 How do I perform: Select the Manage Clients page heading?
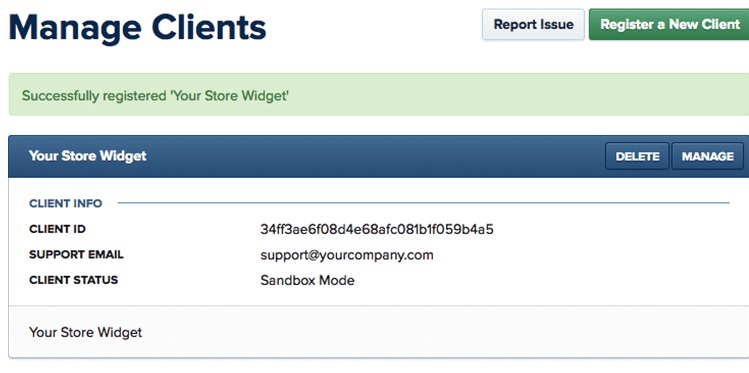137,27
